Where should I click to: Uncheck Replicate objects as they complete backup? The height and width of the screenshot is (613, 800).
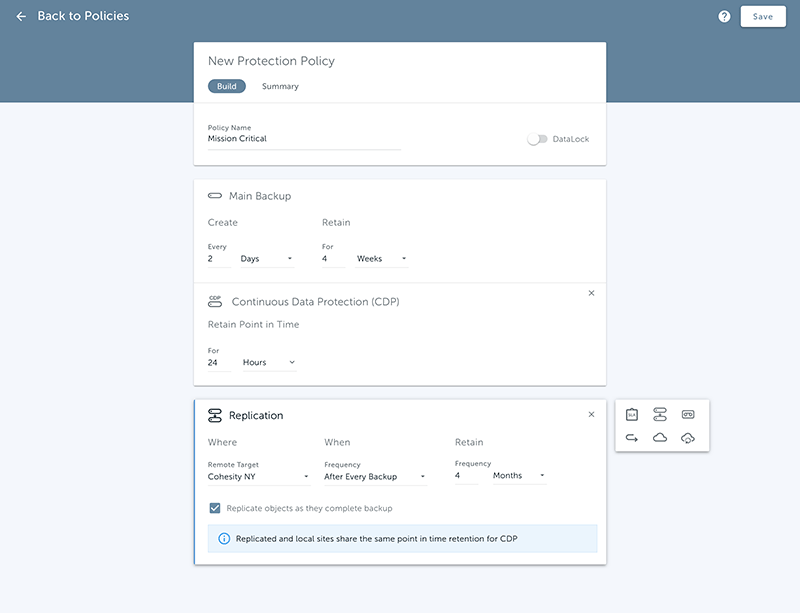pos(215,508)
